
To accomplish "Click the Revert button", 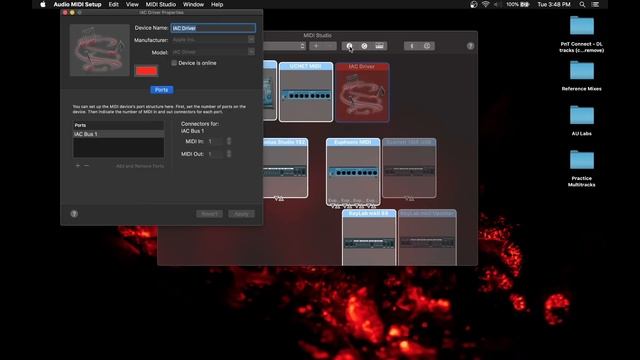I will 209,214.
